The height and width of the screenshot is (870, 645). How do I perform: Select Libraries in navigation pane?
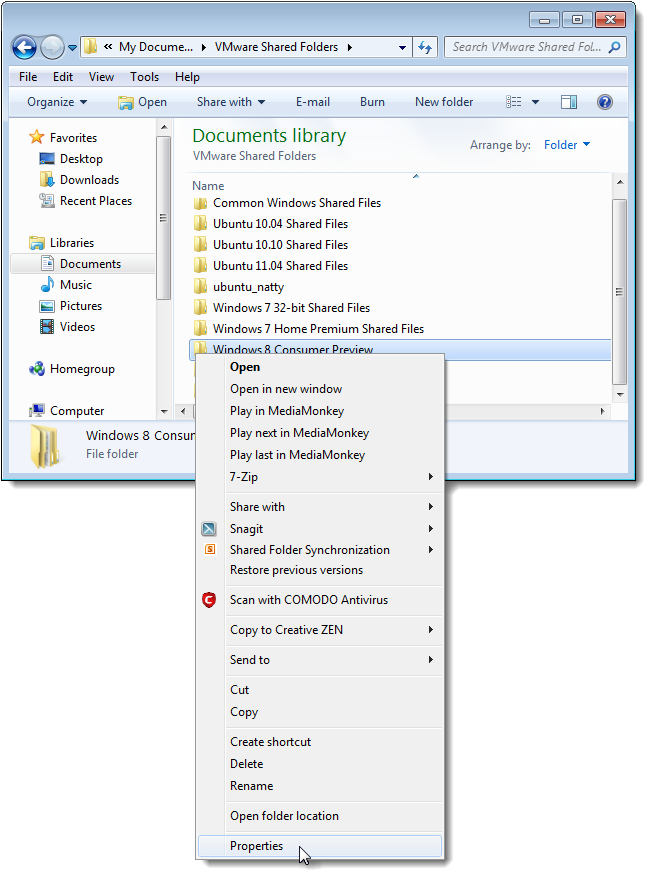pyautogui.click(x=61, y=243)
